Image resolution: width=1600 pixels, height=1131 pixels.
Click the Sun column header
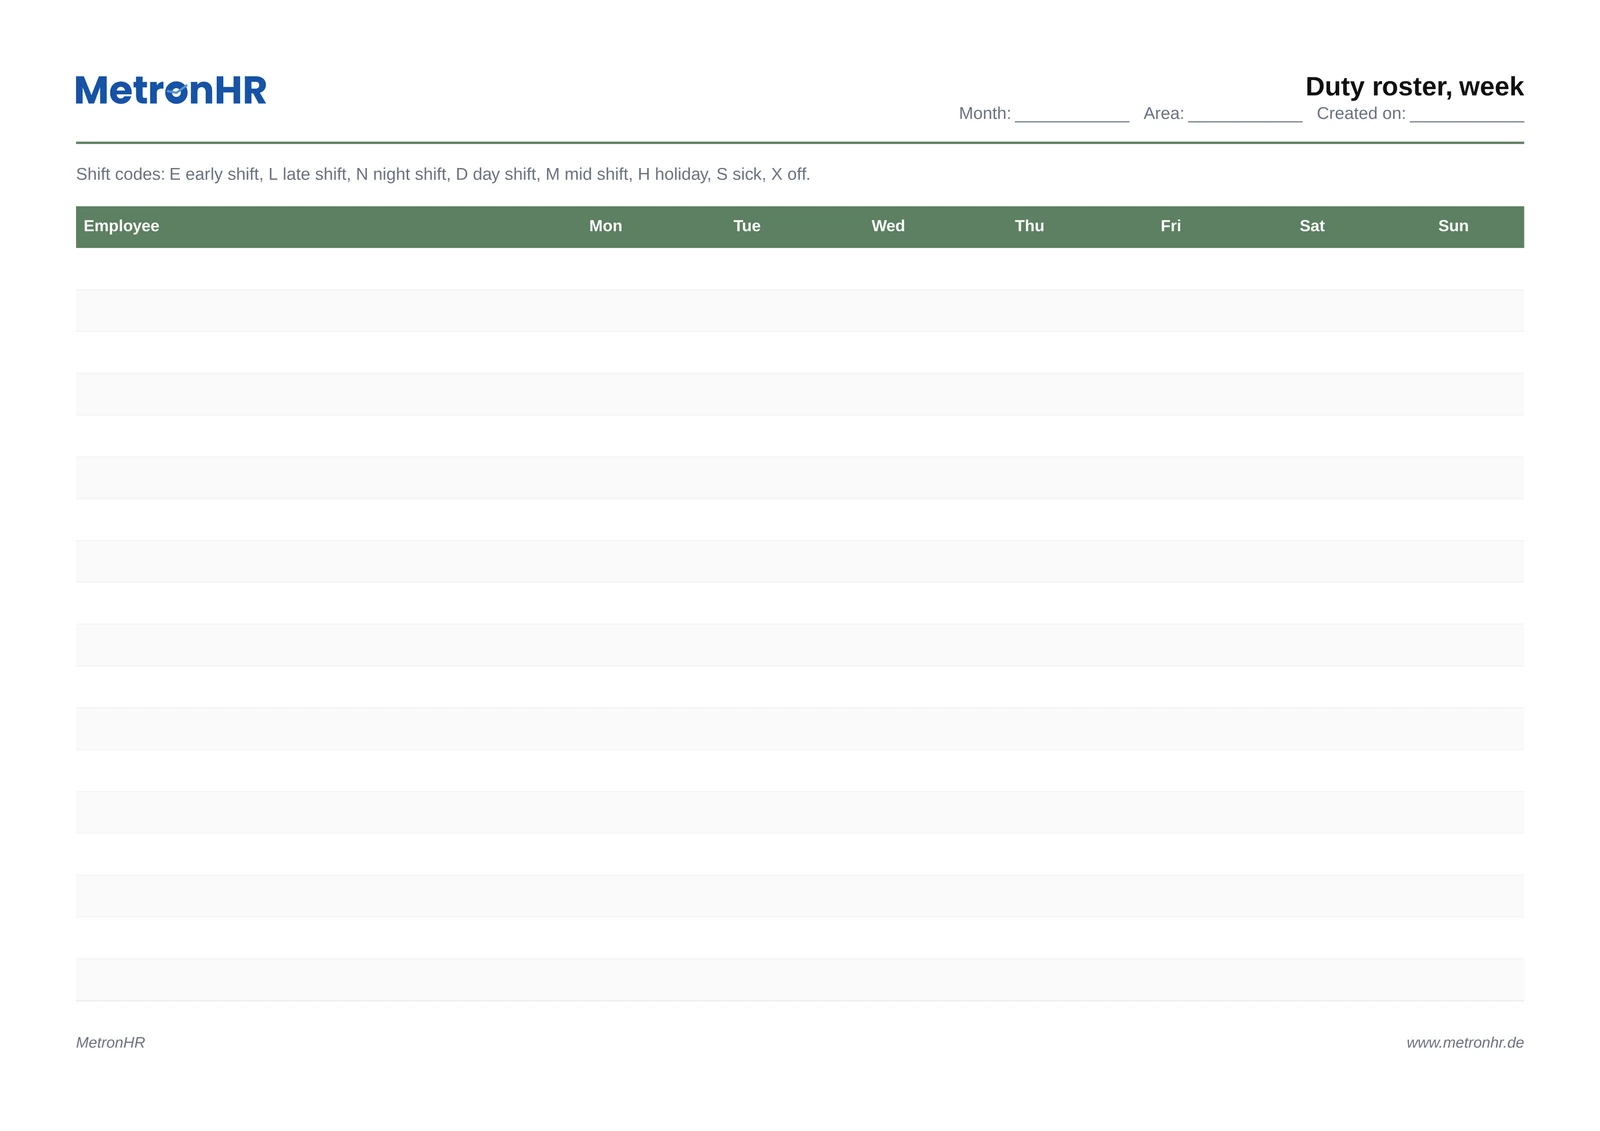click(x=1453, y=226)
